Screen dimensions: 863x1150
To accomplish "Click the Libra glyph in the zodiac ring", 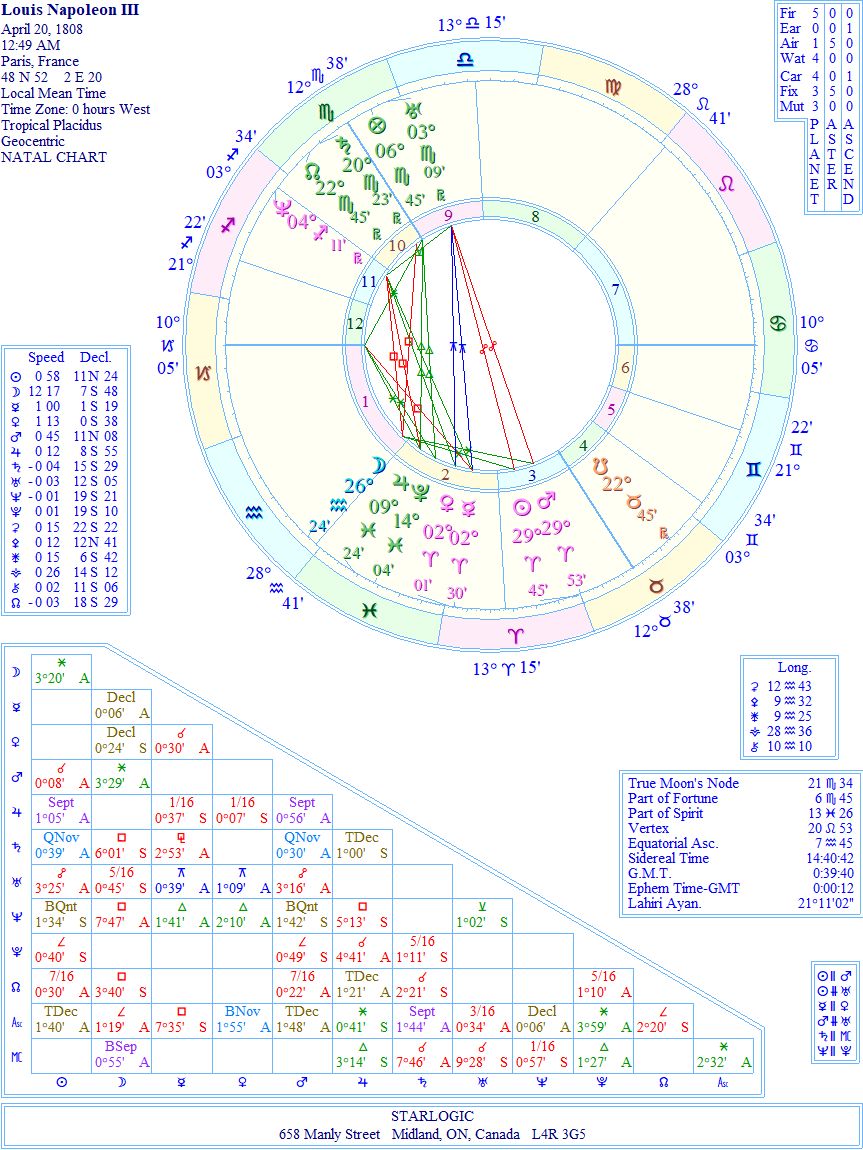I will click(x=466, y=62).
